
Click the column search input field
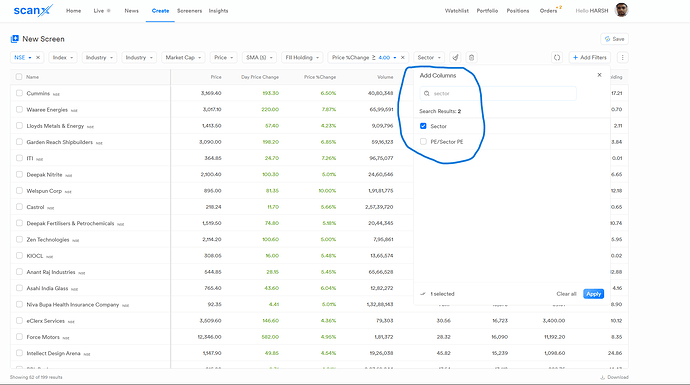498,93
